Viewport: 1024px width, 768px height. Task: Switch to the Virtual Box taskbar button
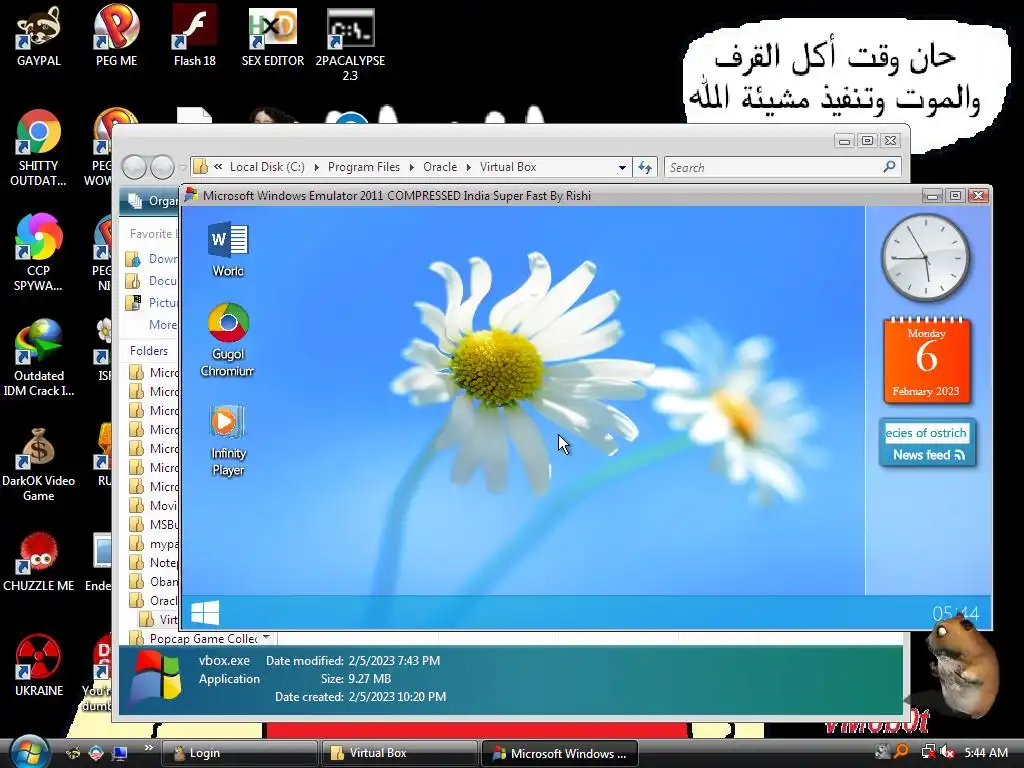[399, 753]
